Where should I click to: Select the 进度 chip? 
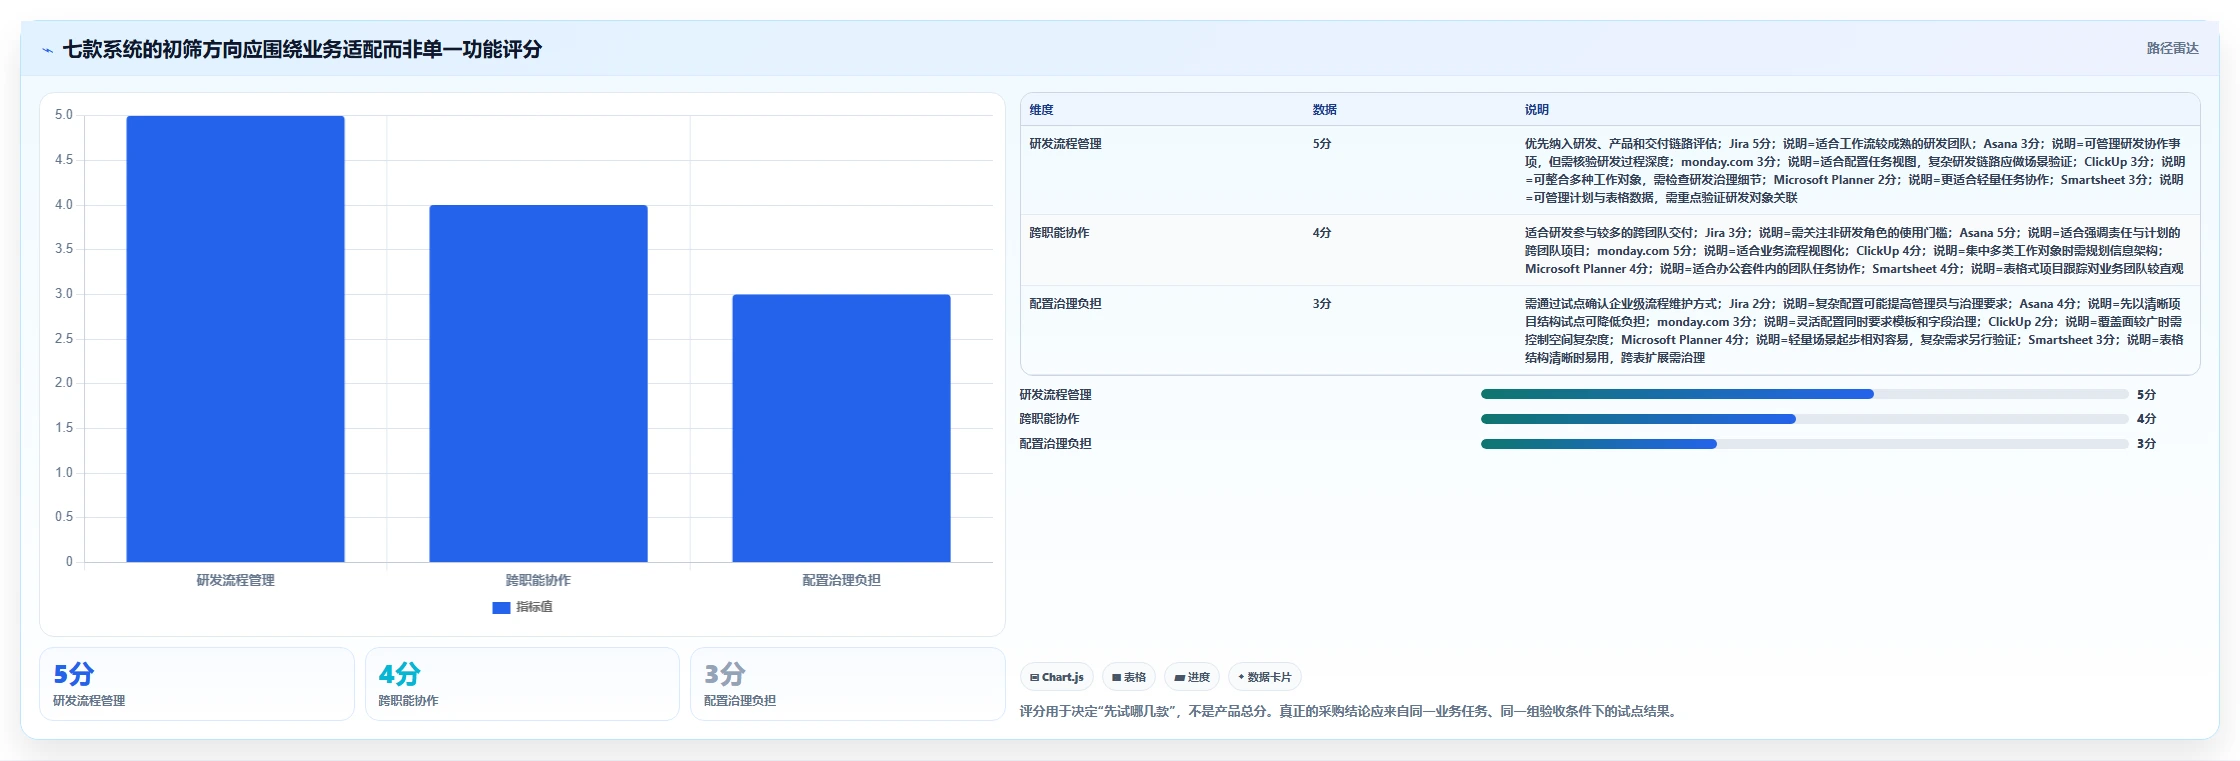(x=1192, y=677)
